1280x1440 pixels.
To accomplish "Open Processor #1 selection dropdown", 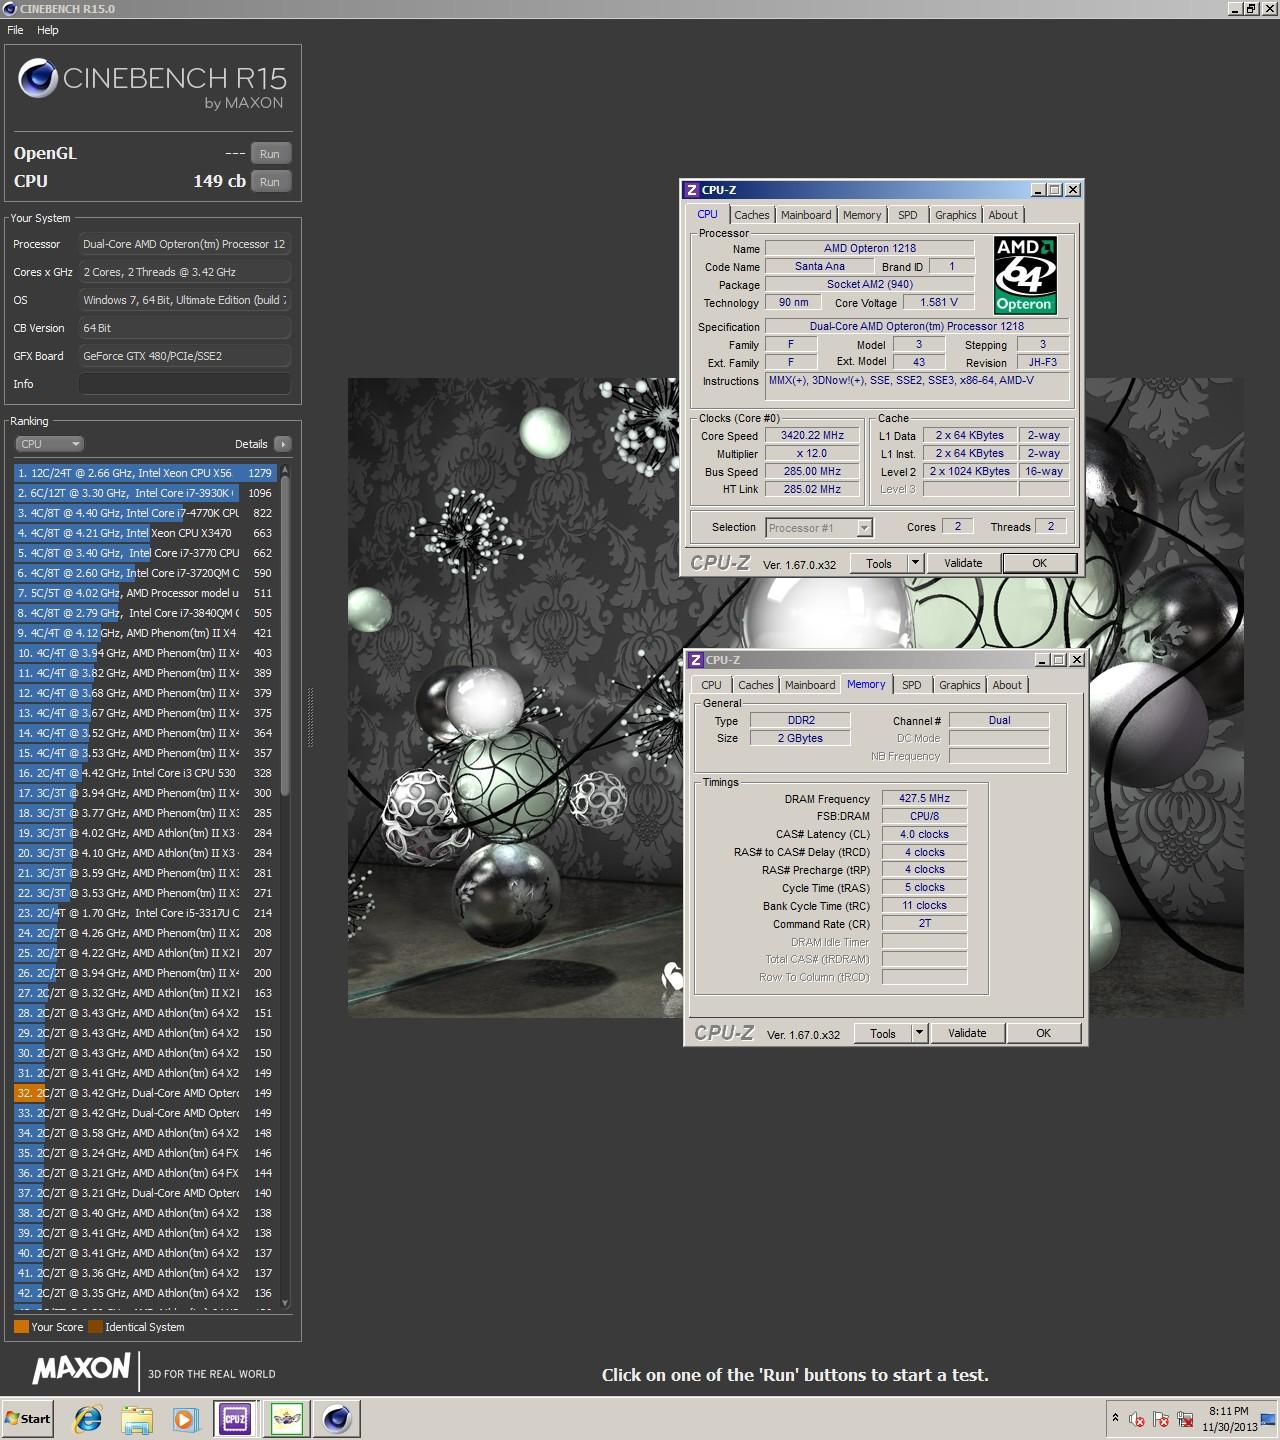I will (x=820, y=528).
